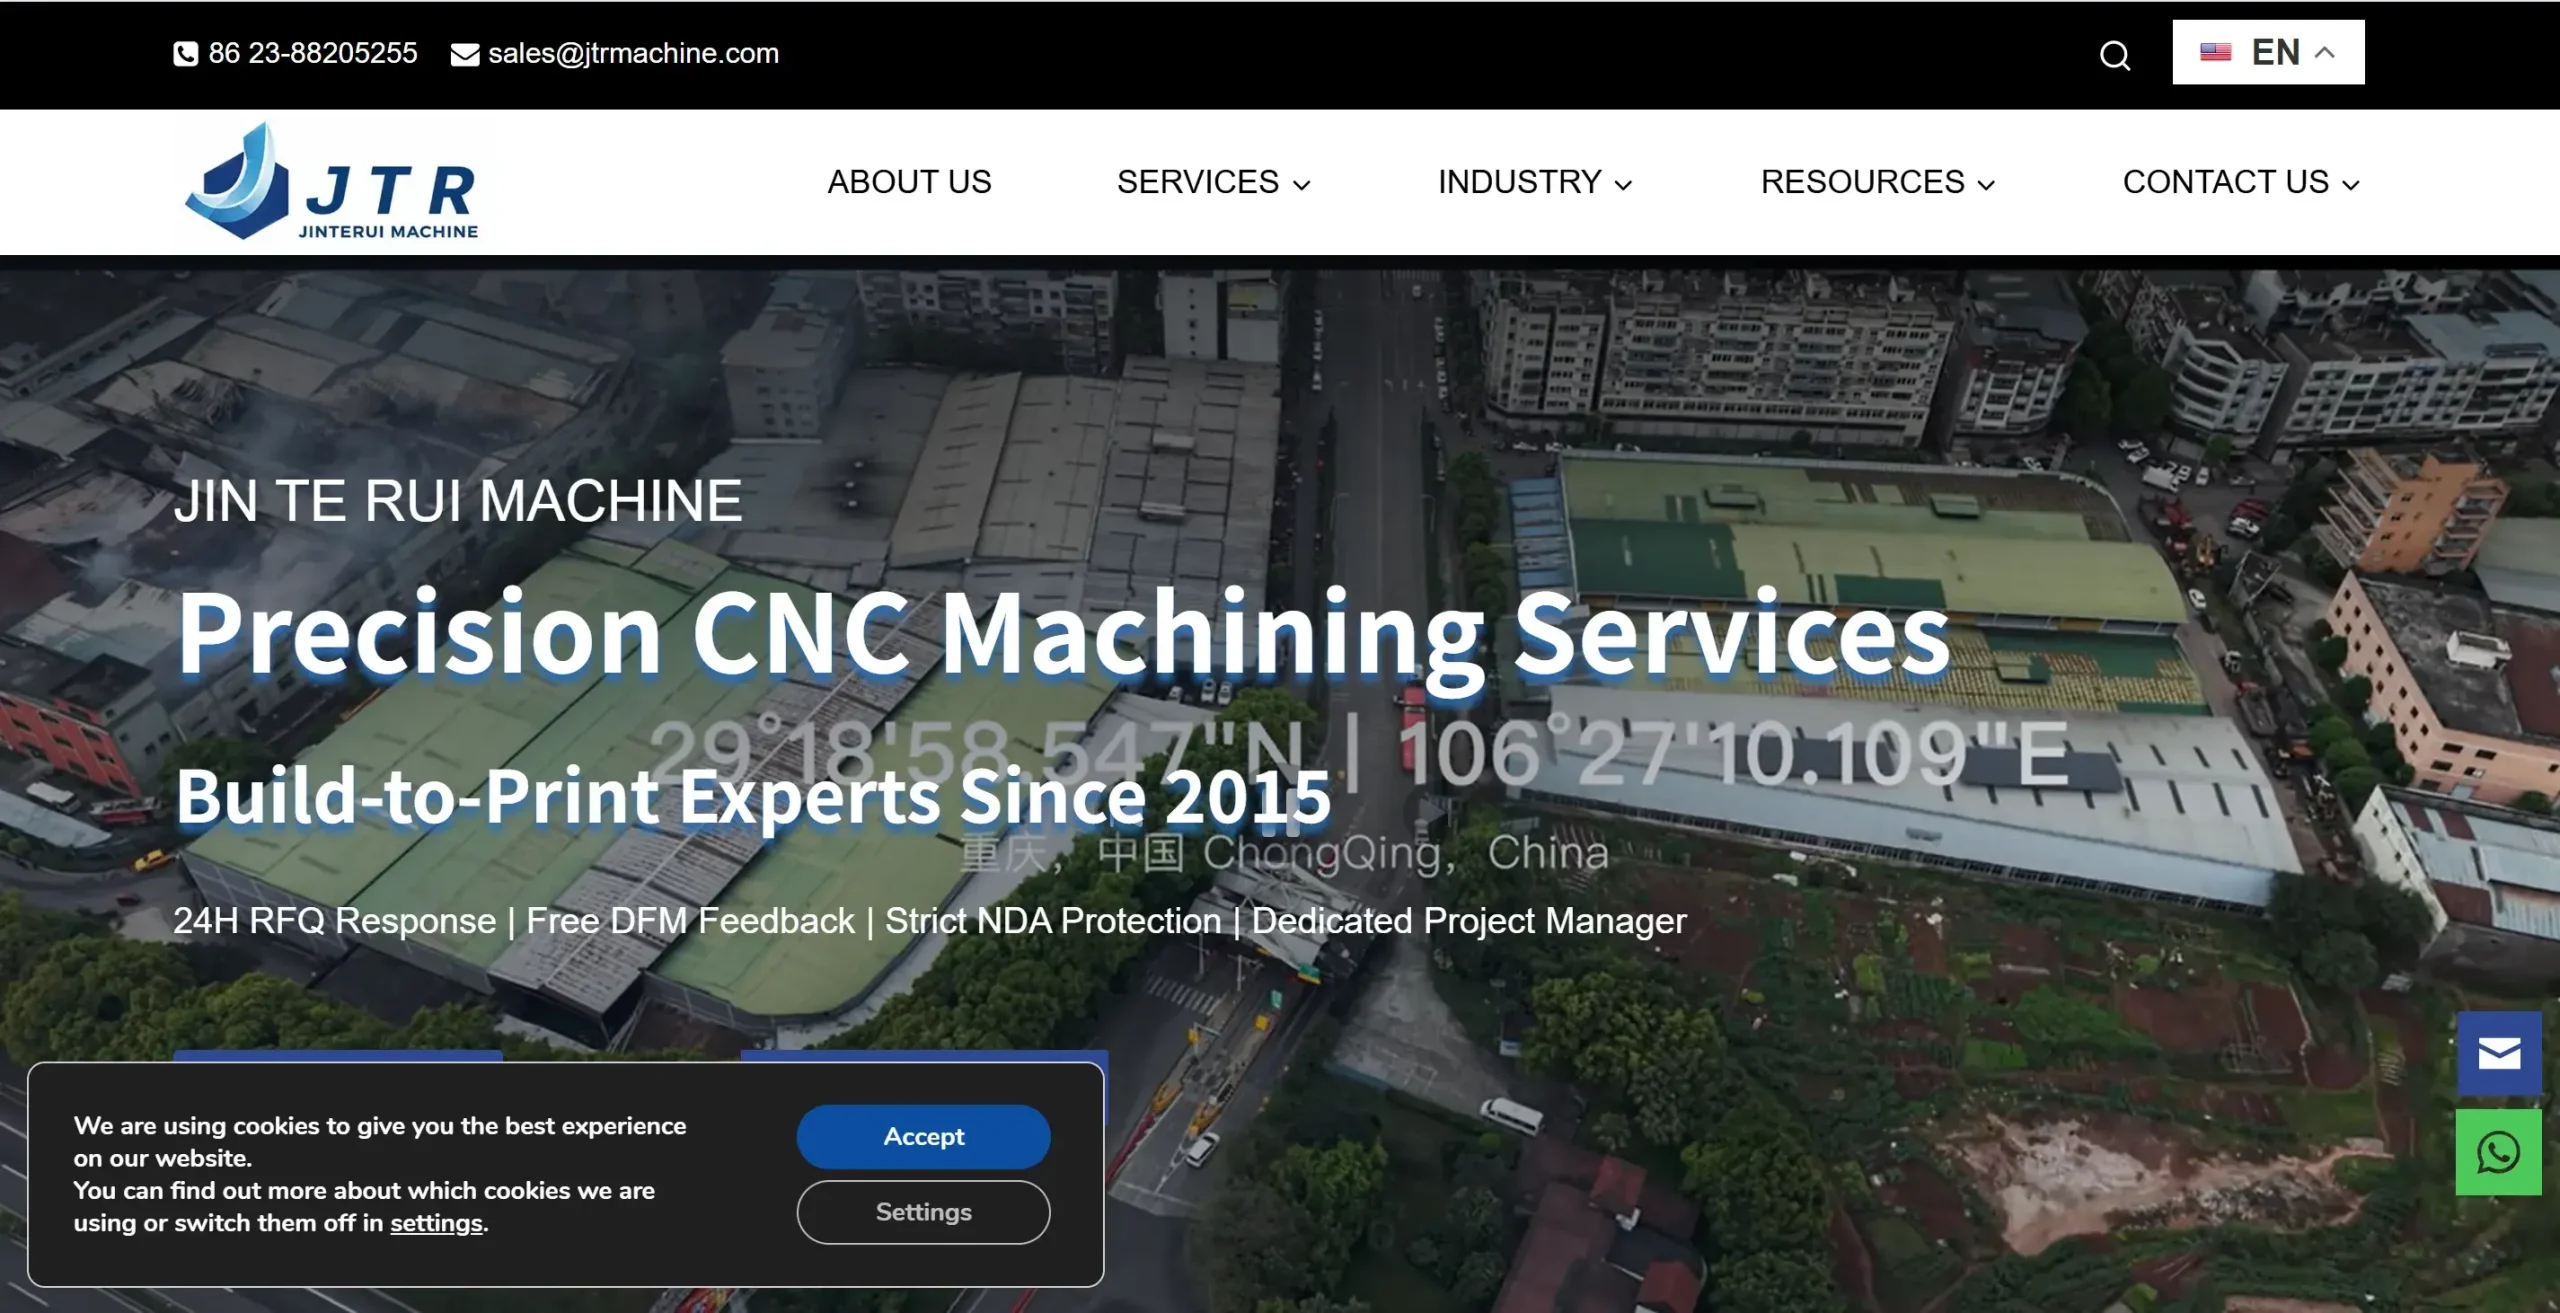Image resolution: width=2560 pixels, height=1313 pixels.
Task: Open the green WhatsApp chat button
Action: click(x=2499, y=1152)
